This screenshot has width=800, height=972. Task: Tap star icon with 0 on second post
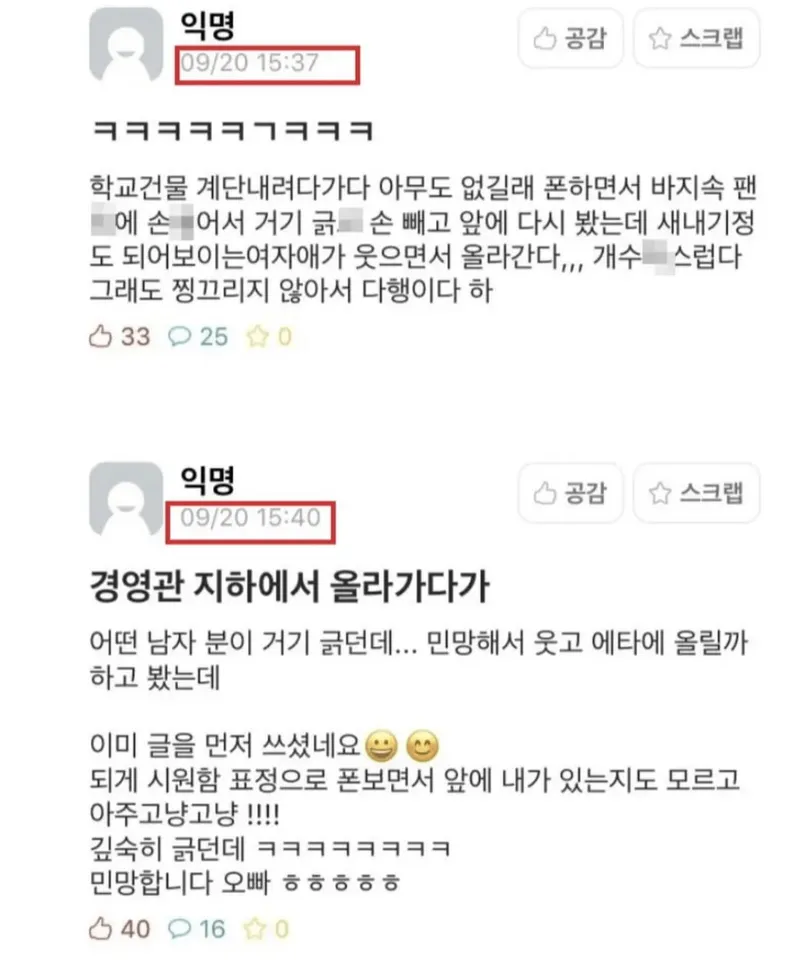coord(255,929)
